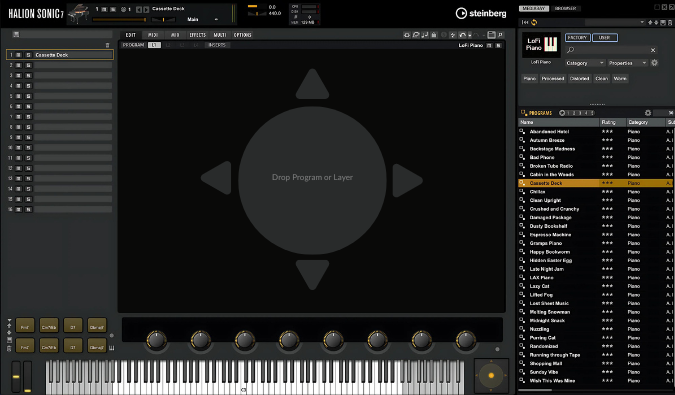Click the sphere control orange dot
The height and width of the screenshot is (395, 675).
click(x=491, y=375)
